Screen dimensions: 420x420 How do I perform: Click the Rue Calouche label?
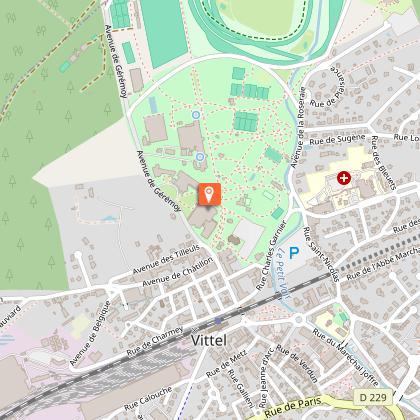point(148,399)
